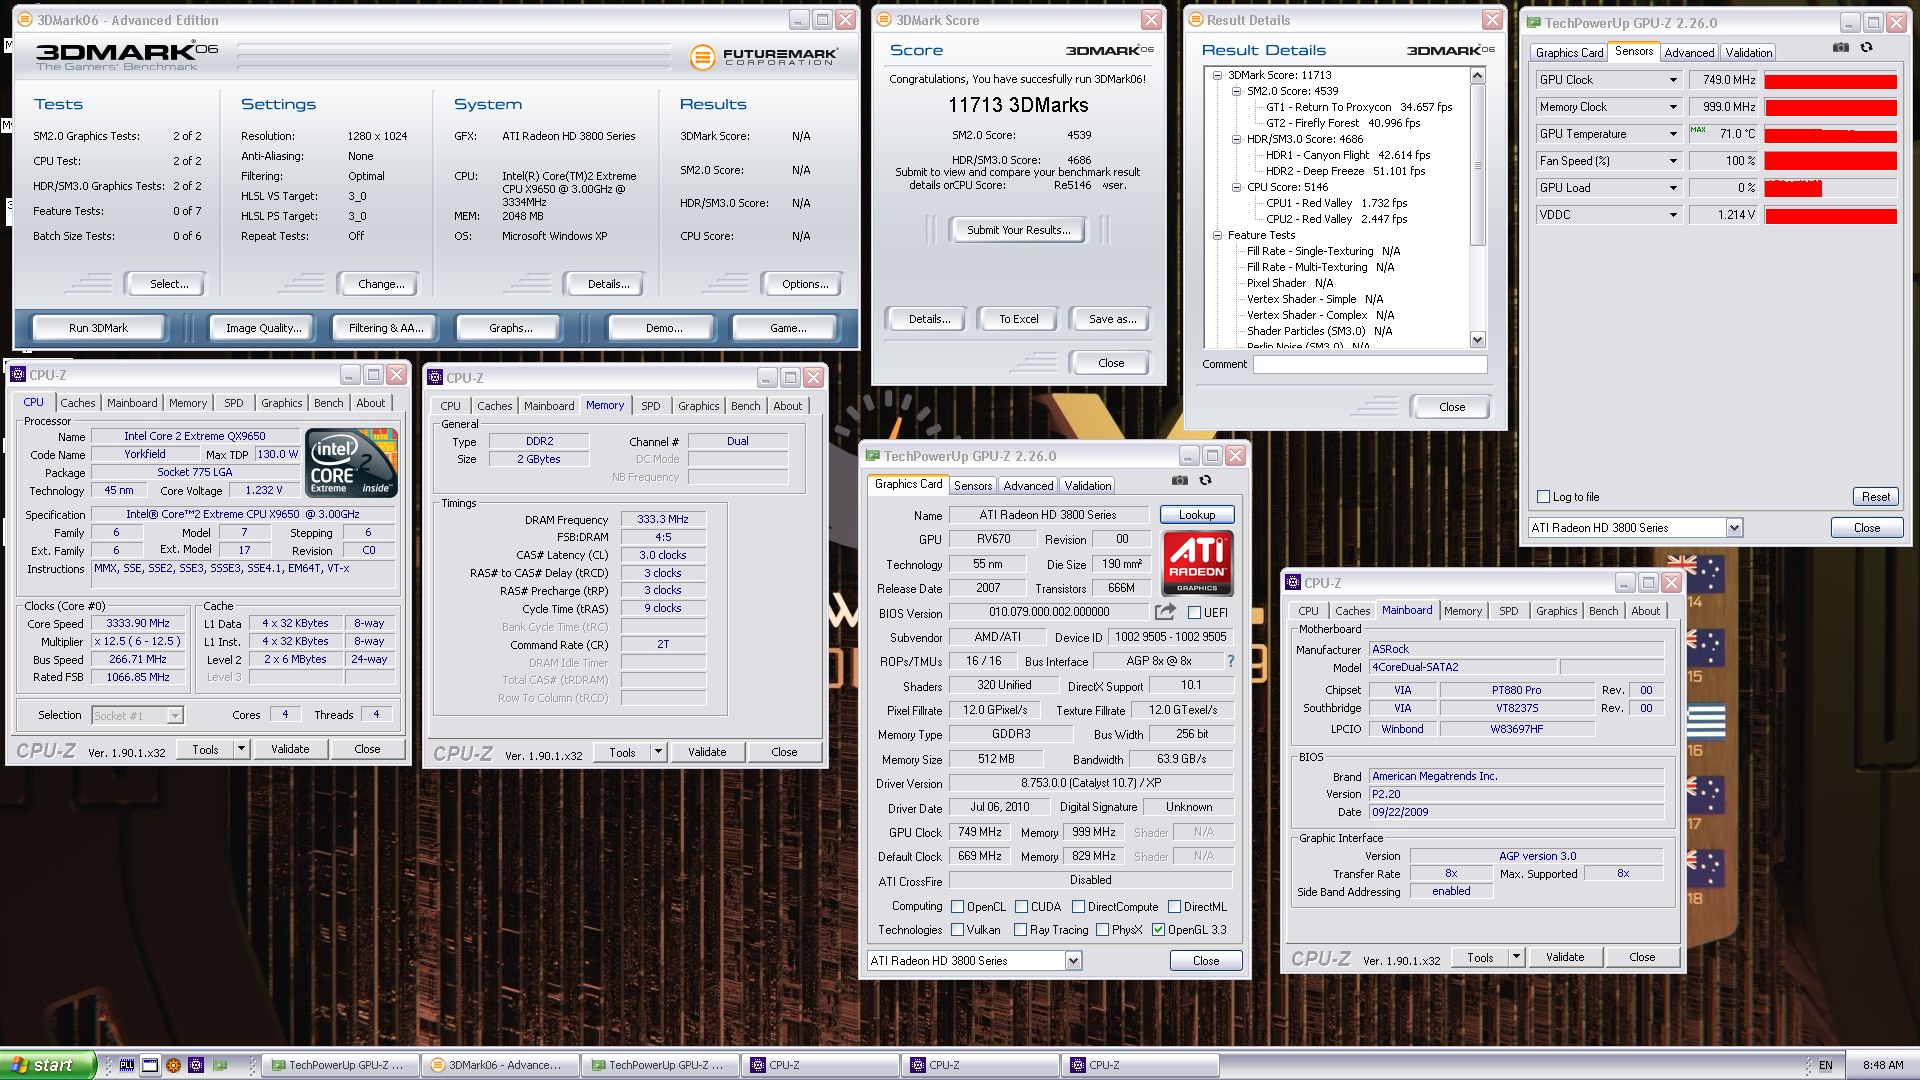Click refresh icon in GPU-Z Graphics Card window

(1205, 480)
